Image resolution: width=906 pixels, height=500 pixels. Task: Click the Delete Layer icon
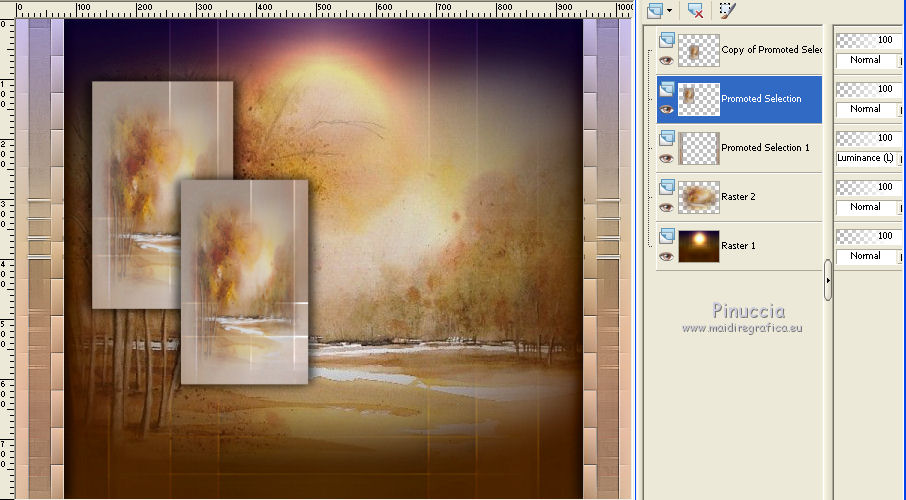point(696,10)
